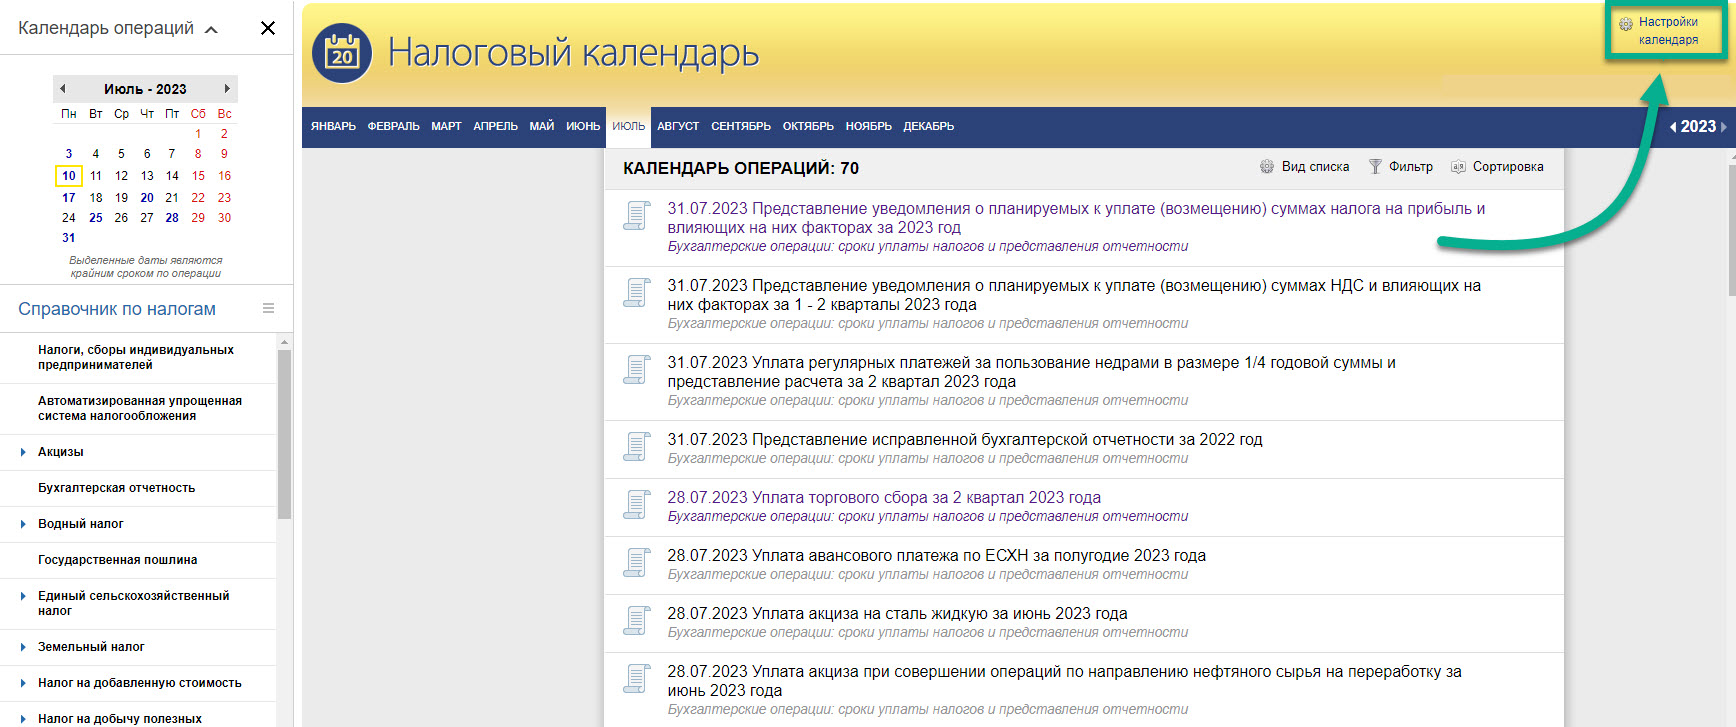Image resolution: width=1736 pixels, height=727 pixels.
Task: Click document icon of пользование недрами row
Action: [x=636, y=370]
